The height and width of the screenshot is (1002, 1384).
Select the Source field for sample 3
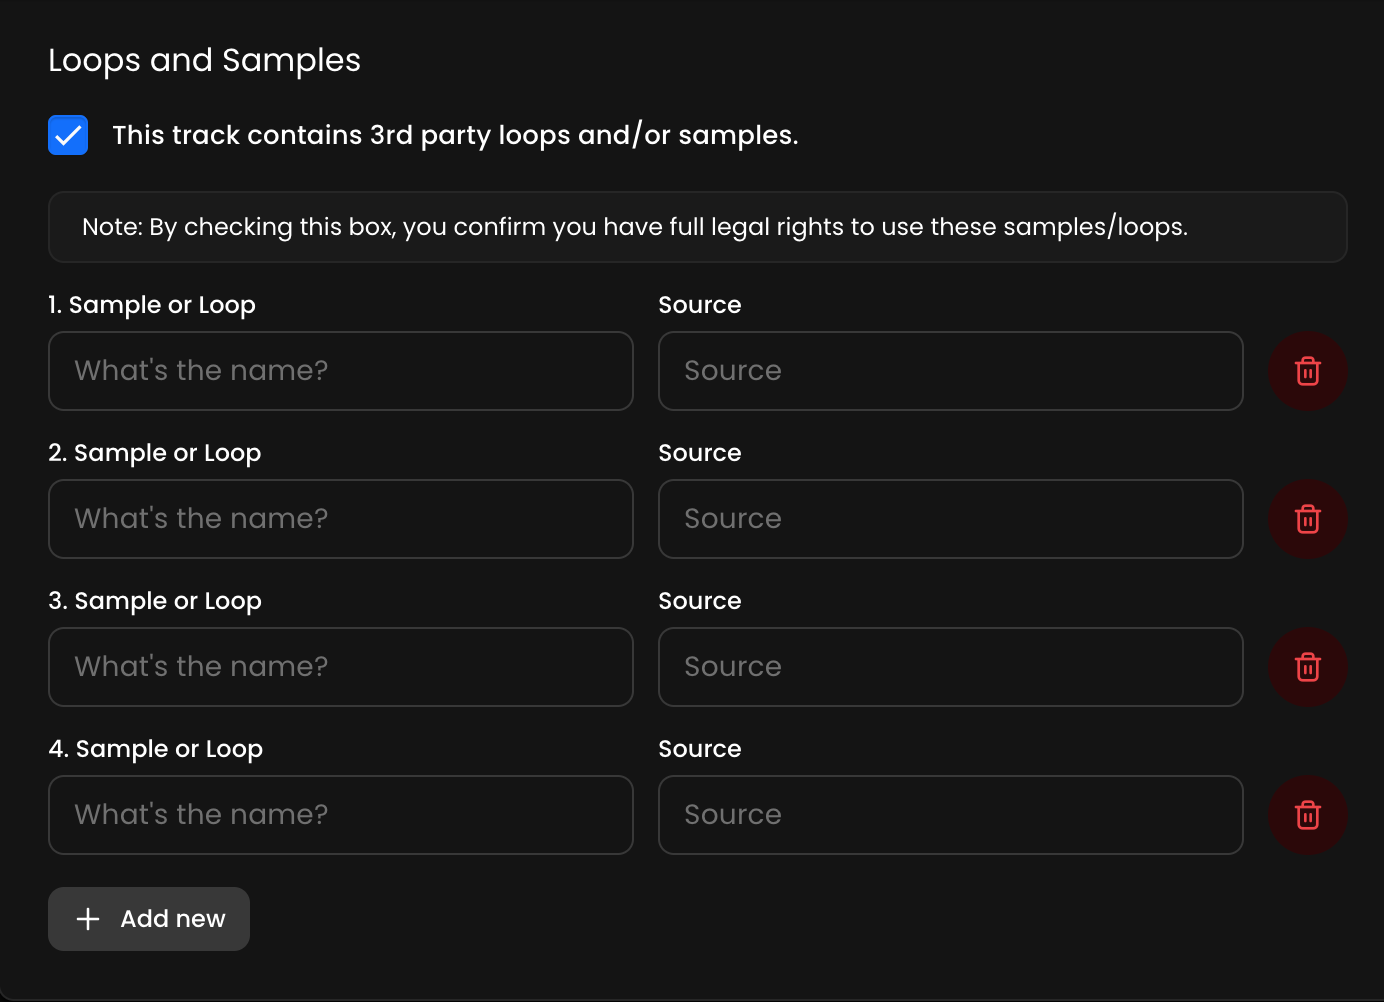click(950, 667)
